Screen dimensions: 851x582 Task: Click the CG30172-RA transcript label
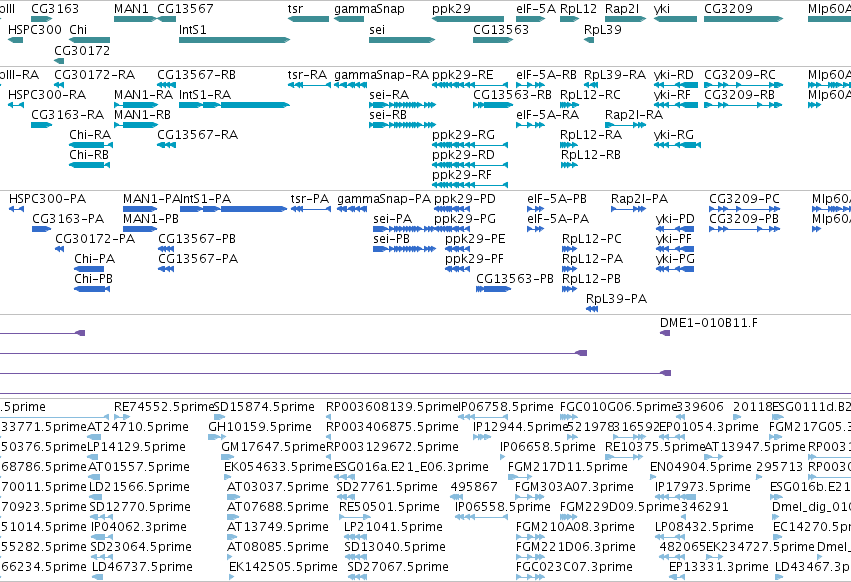94,74
